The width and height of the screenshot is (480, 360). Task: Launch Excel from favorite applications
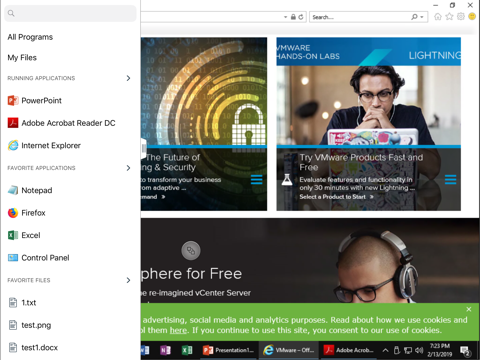point(24,235)
